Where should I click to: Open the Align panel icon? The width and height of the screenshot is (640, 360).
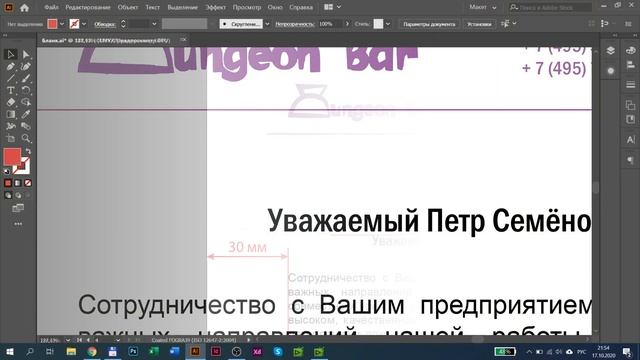[631, 64]
